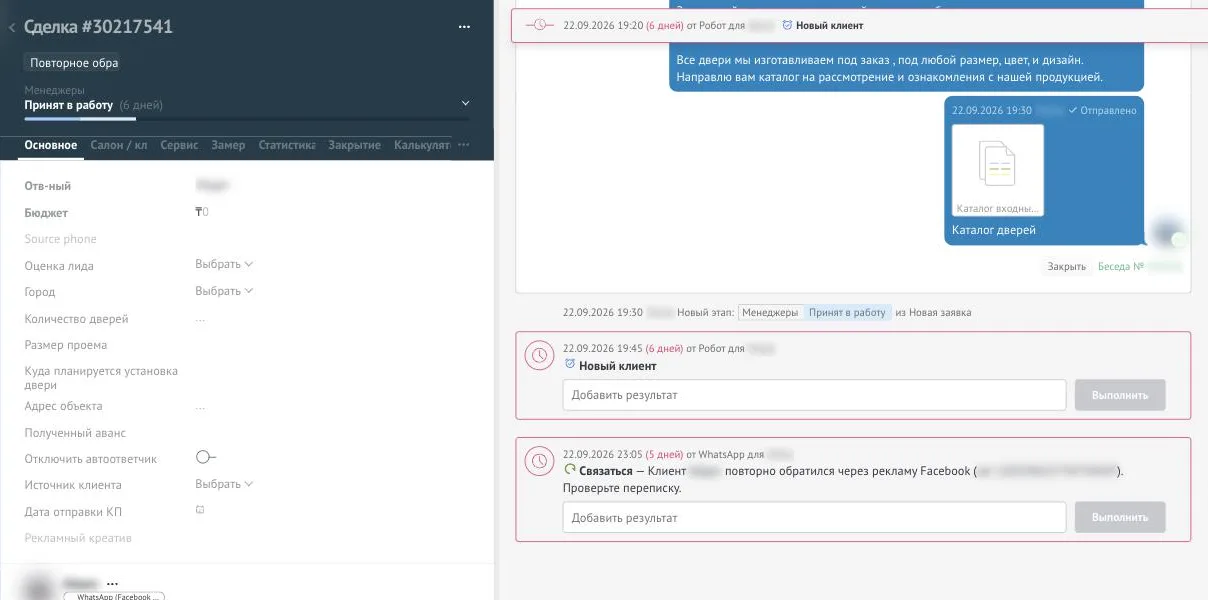
Task: Switch to the Основное tab
Action: [x=51, y=145]
